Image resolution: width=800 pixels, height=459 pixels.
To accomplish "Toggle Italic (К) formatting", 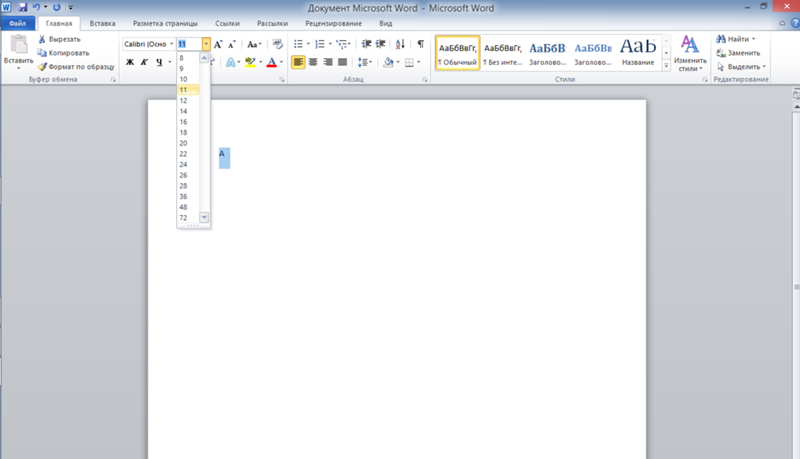I will click(x=144, y=62).
